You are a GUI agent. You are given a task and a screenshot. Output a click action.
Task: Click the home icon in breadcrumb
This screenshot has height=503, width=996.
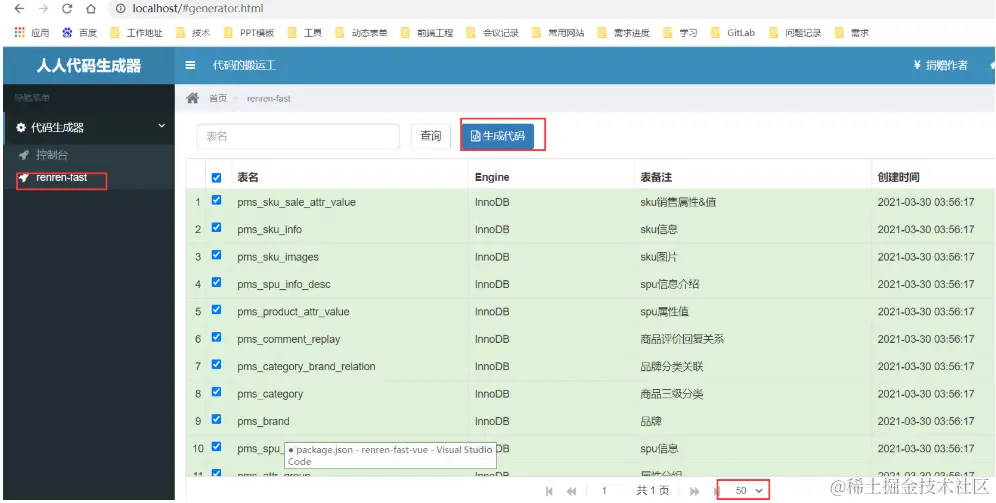point(192,98)
